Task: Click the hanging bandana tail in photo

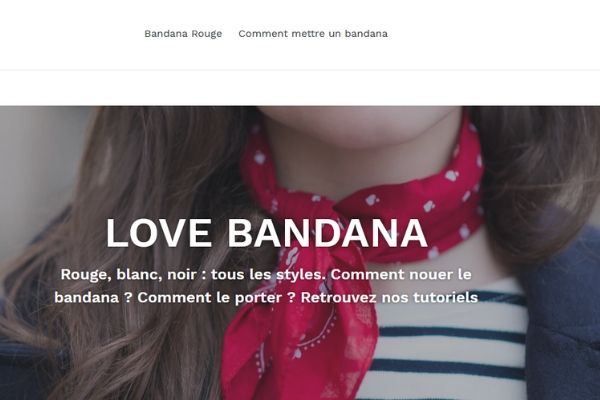Action: point(298,337)
